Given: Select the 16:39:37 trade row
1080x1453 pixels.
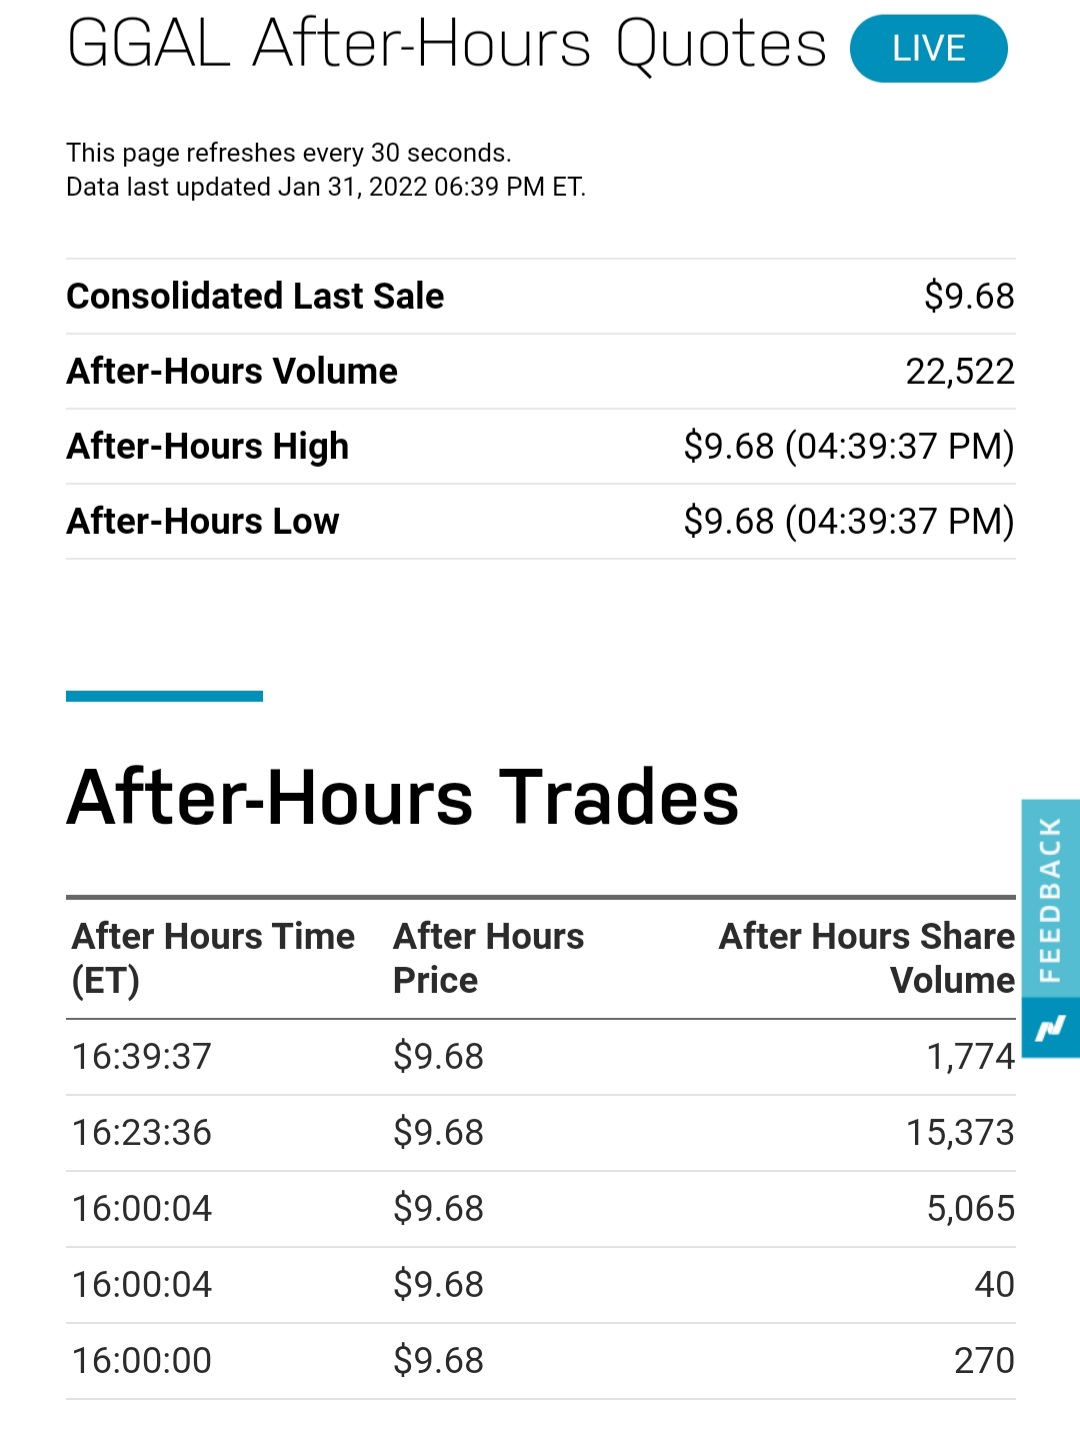Looking at the screenshot, I should click(541, 1057).
